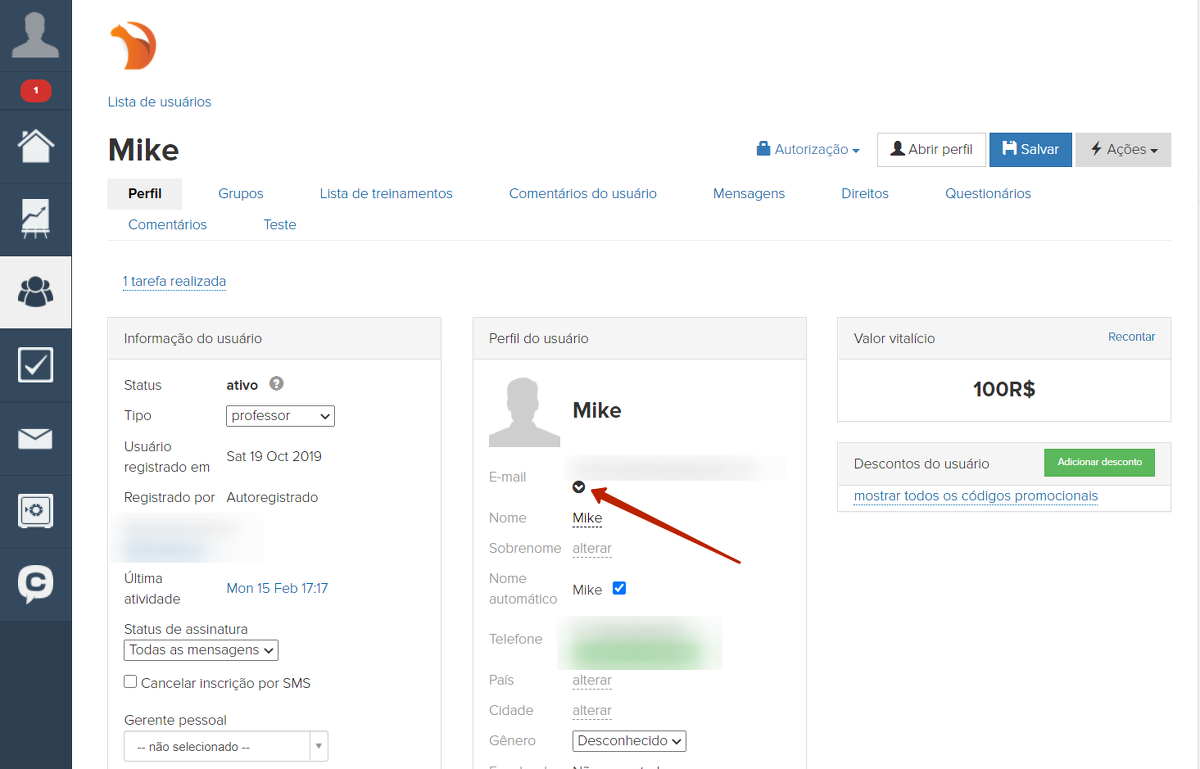Image resolution: width=1200 pixels, height=769 pixels.
Task: Open the chart presentation sidebar icon
Action: point(35,219)
